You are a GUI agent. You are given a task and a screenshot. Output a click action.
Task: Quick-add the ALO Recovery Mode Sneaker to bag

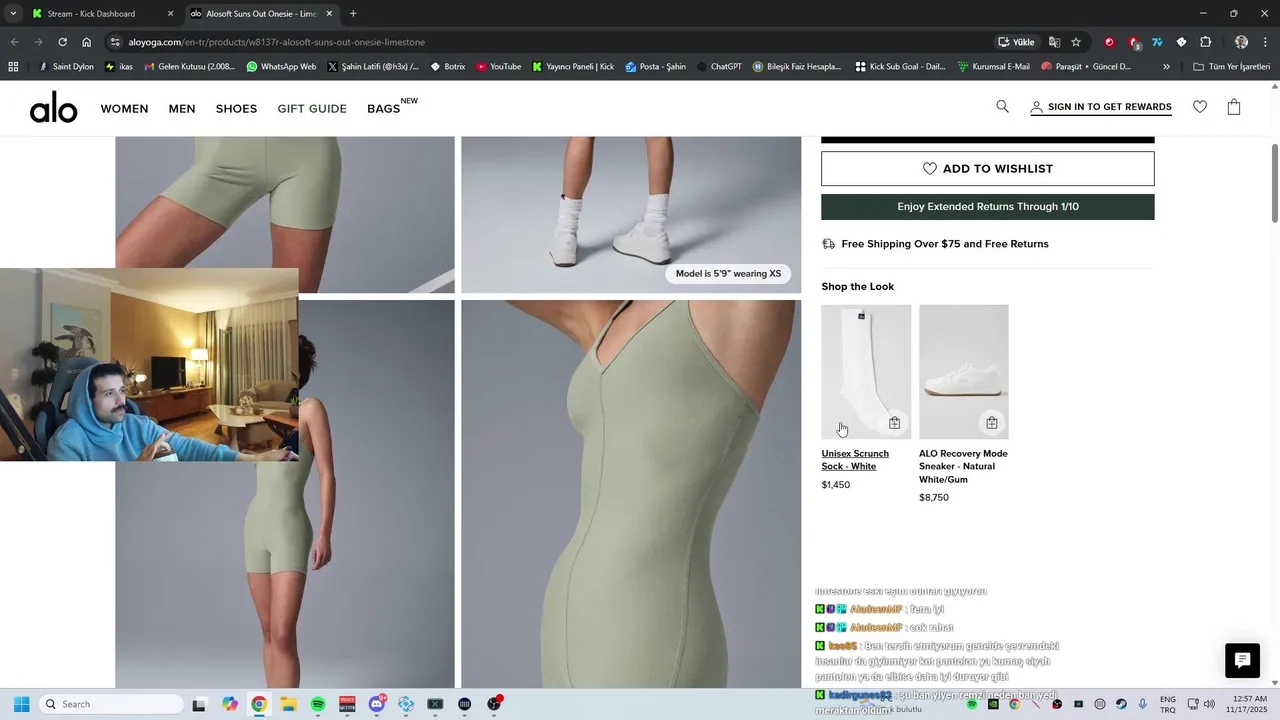(x=991, y=423)
